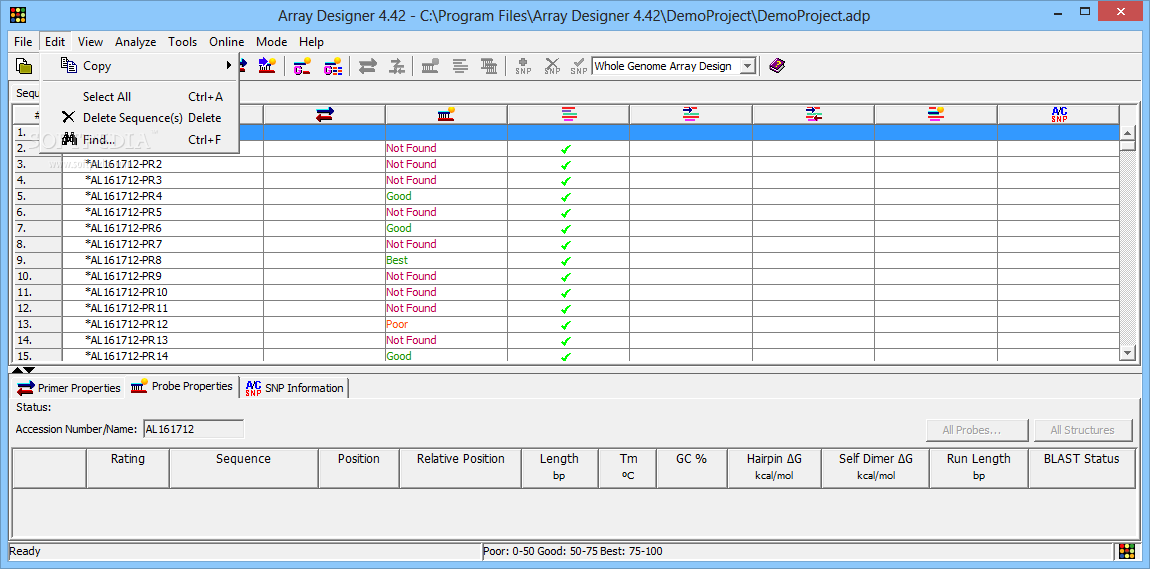Switch to the Probe Properties tab
Screen dimensions: 1150x569
tap(182, 386)
